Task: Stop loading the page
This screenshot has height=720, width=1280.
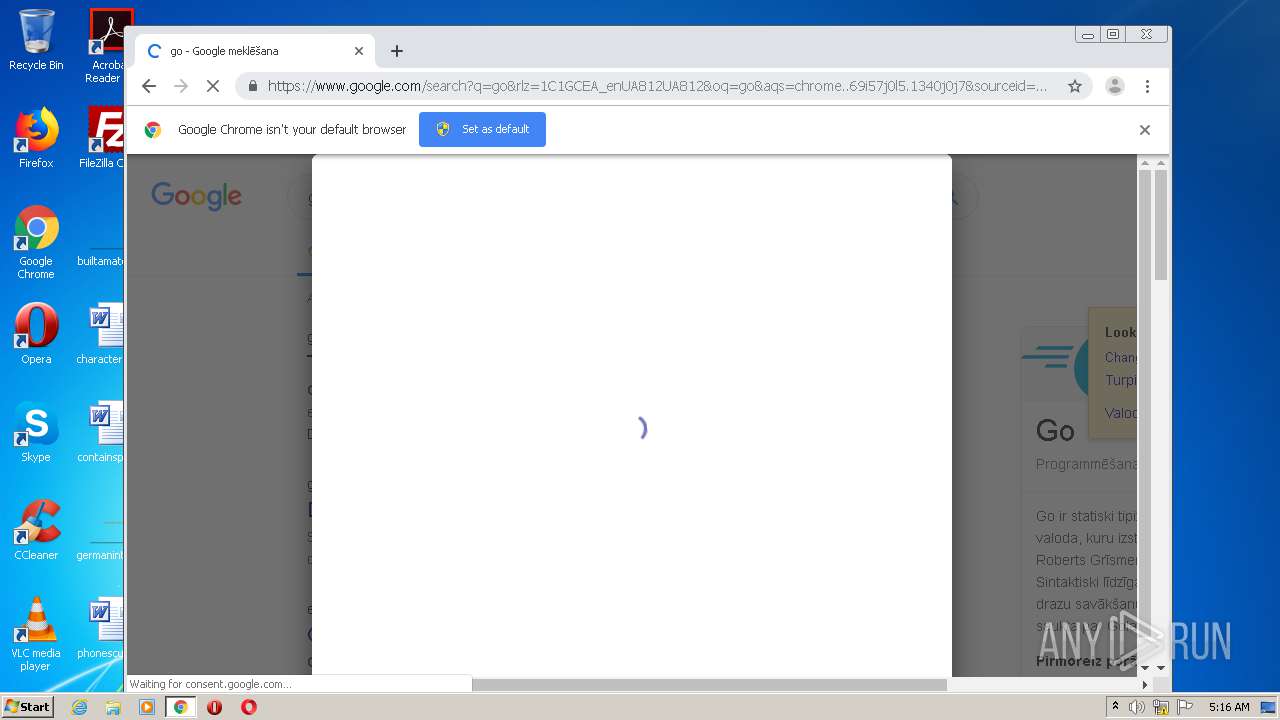Action: [x=212, y=86]
